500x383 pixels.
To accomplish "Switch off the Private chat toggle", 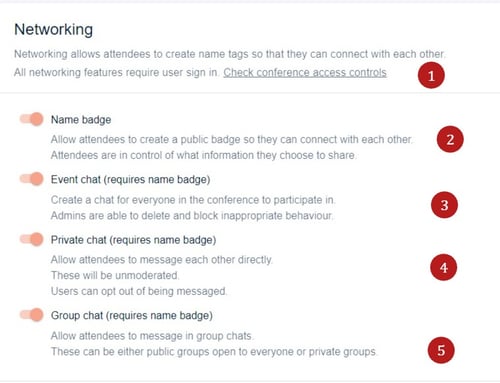I will 32,239.
